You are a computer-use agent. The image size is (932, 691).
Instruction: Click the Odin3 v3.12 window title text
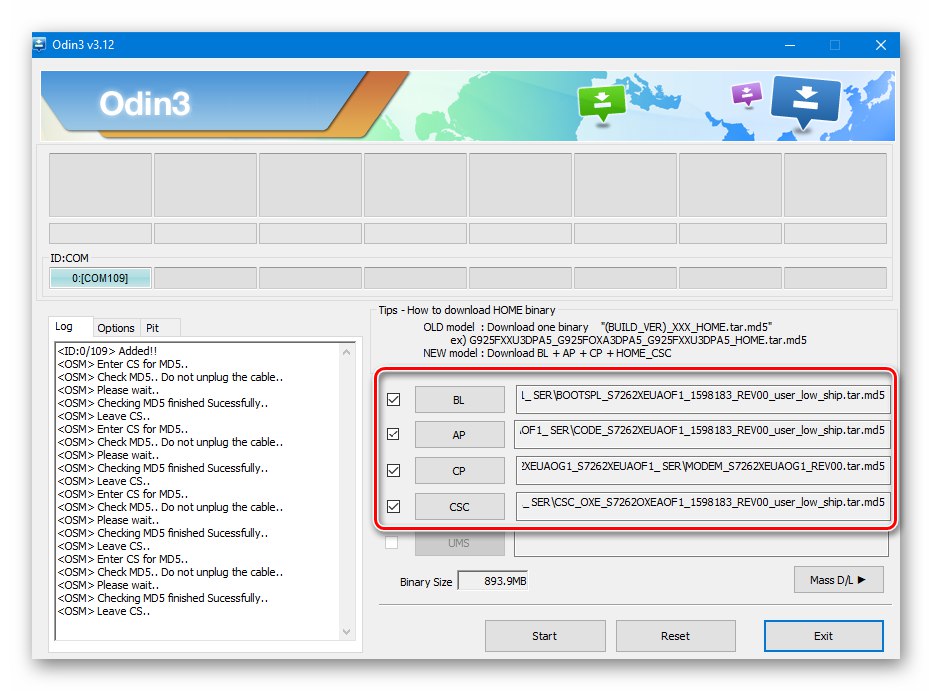pyautogui.click(x=83, y=45)
